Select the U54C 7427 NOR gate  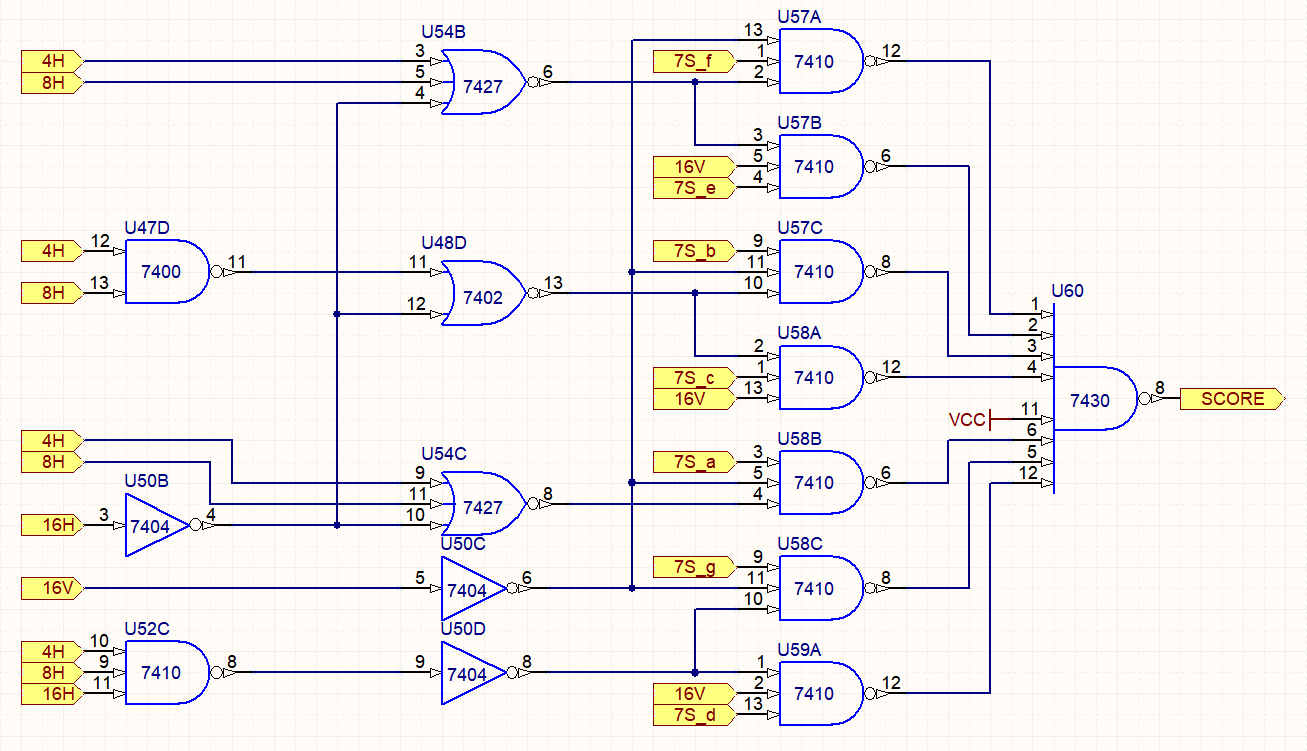(x=484, y=505)
